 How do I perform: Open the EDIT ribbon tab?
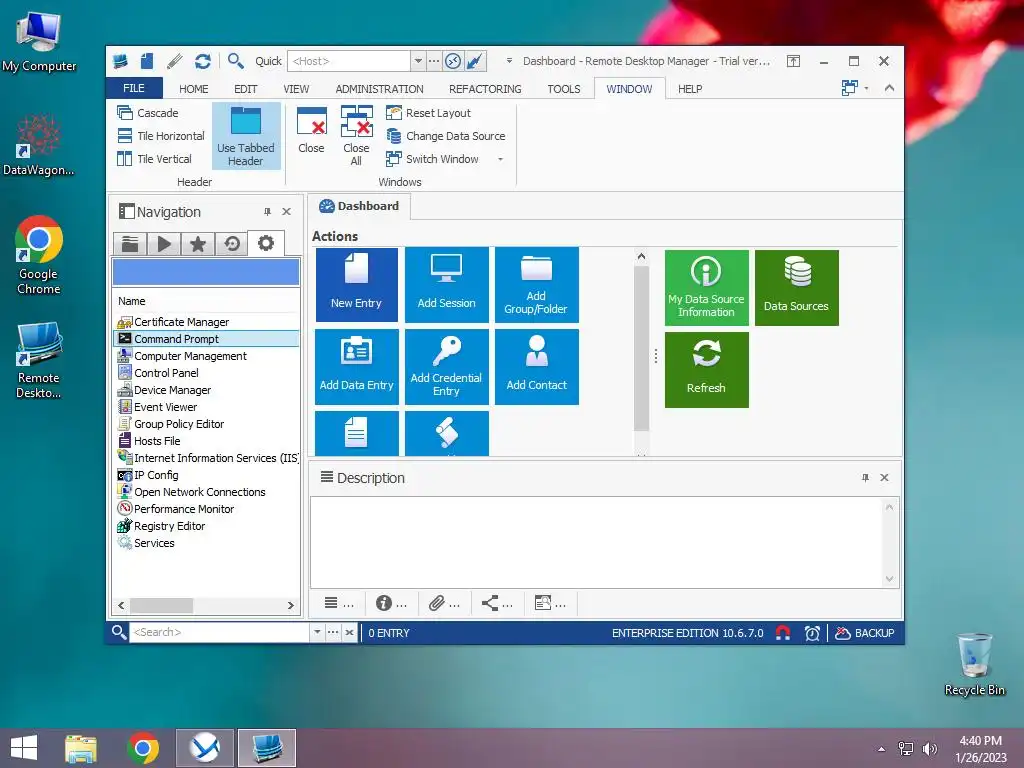click(x=246, y=89)
